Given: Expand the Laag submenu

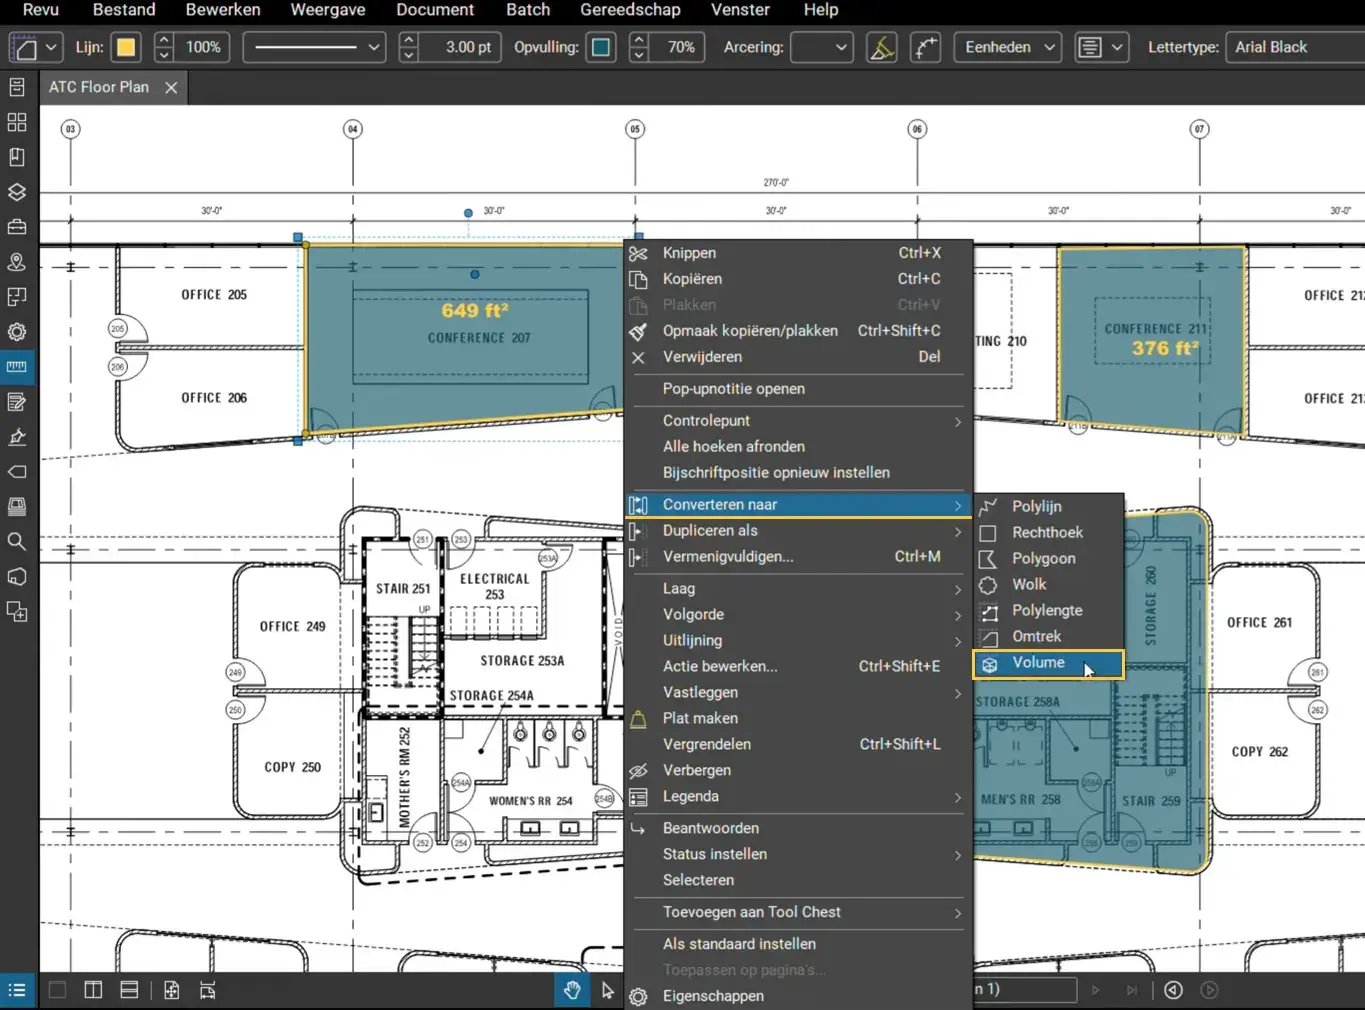Looking at the screenshot, I should click(x=798, y=589).
